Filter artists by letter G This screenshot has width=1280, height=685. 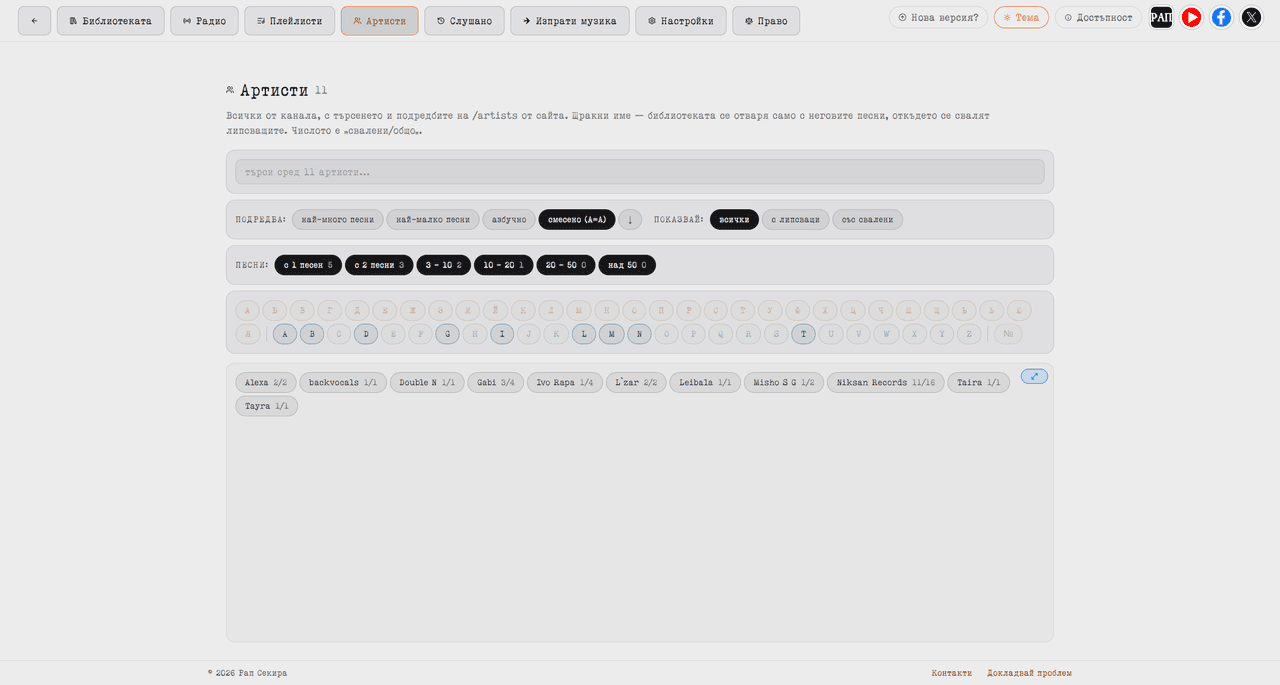point(447,334)
